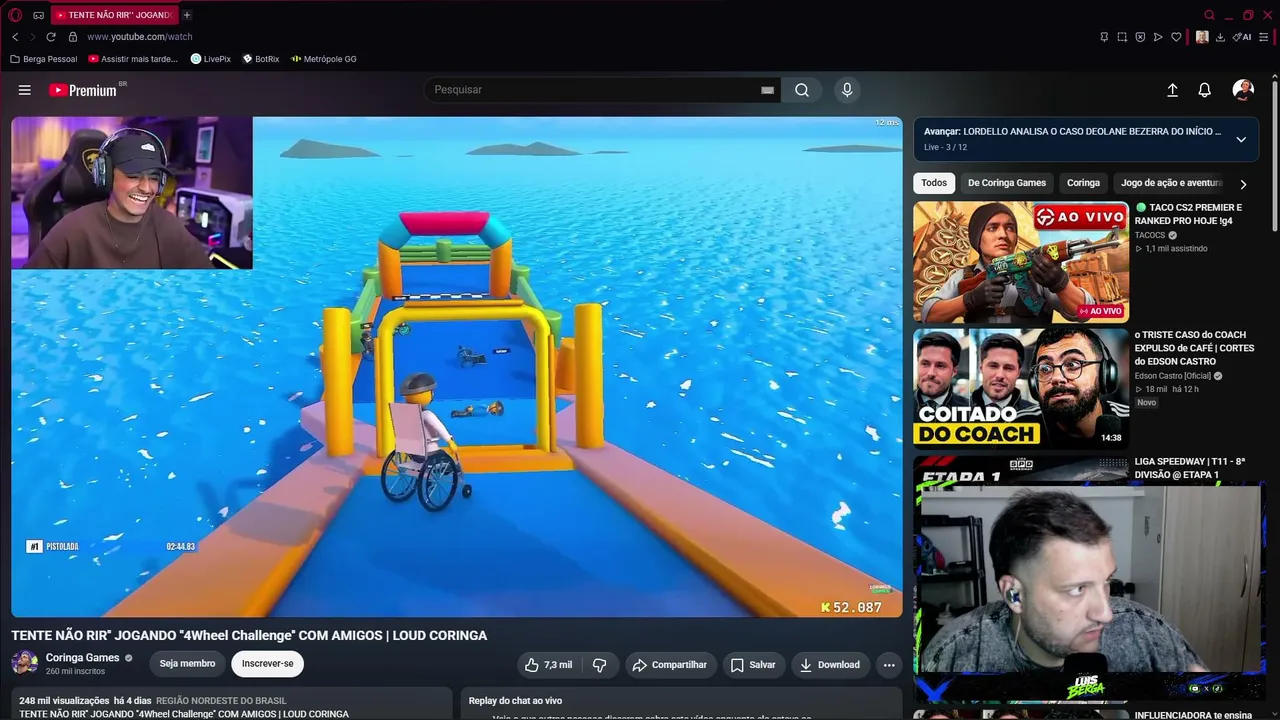Select Jogo de ação e aventura chip
Image resolution: width=1280 pixels, height=720 pixels.
click(1171, 183)
